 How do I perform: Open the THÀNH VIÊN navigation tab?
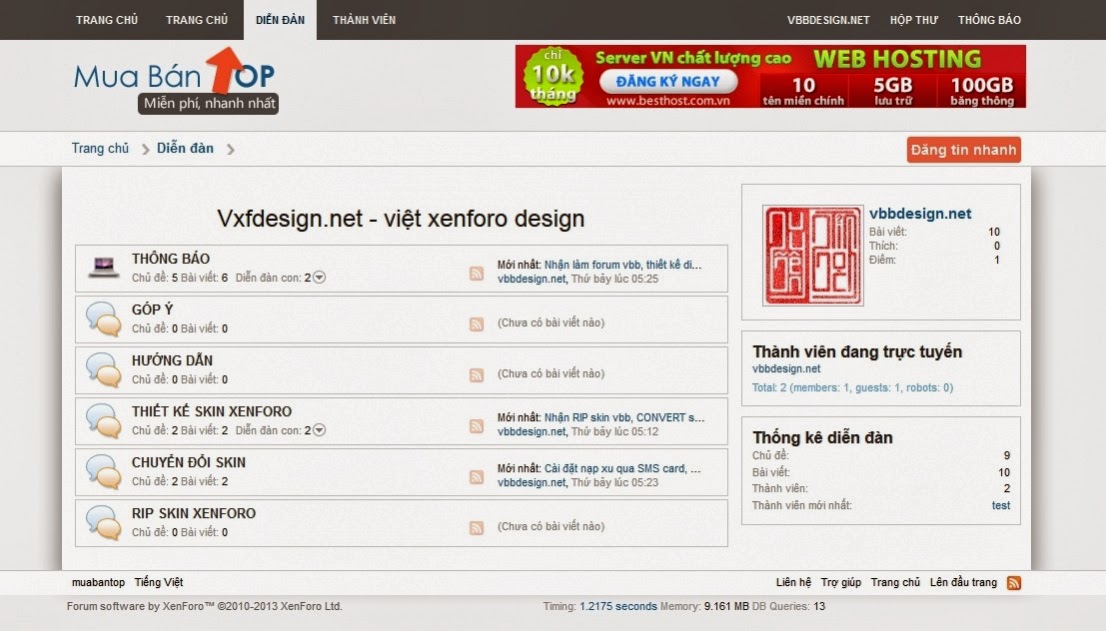(364, 20)
